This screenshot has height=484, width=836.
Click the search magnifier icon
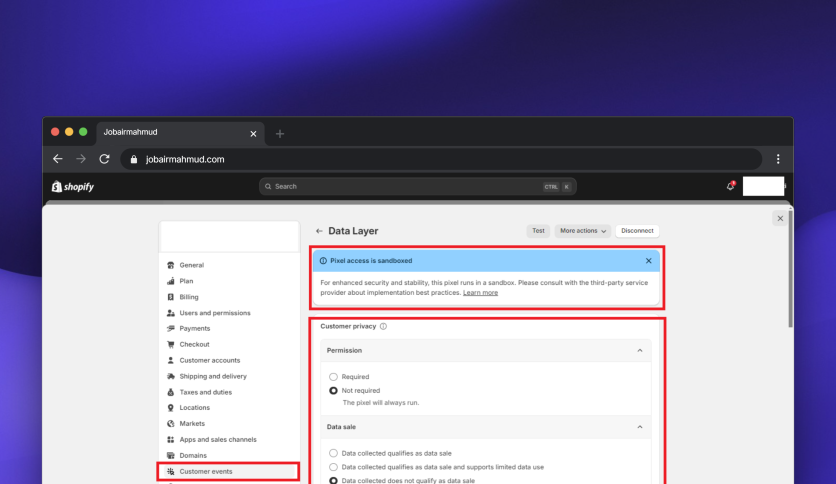268,187
